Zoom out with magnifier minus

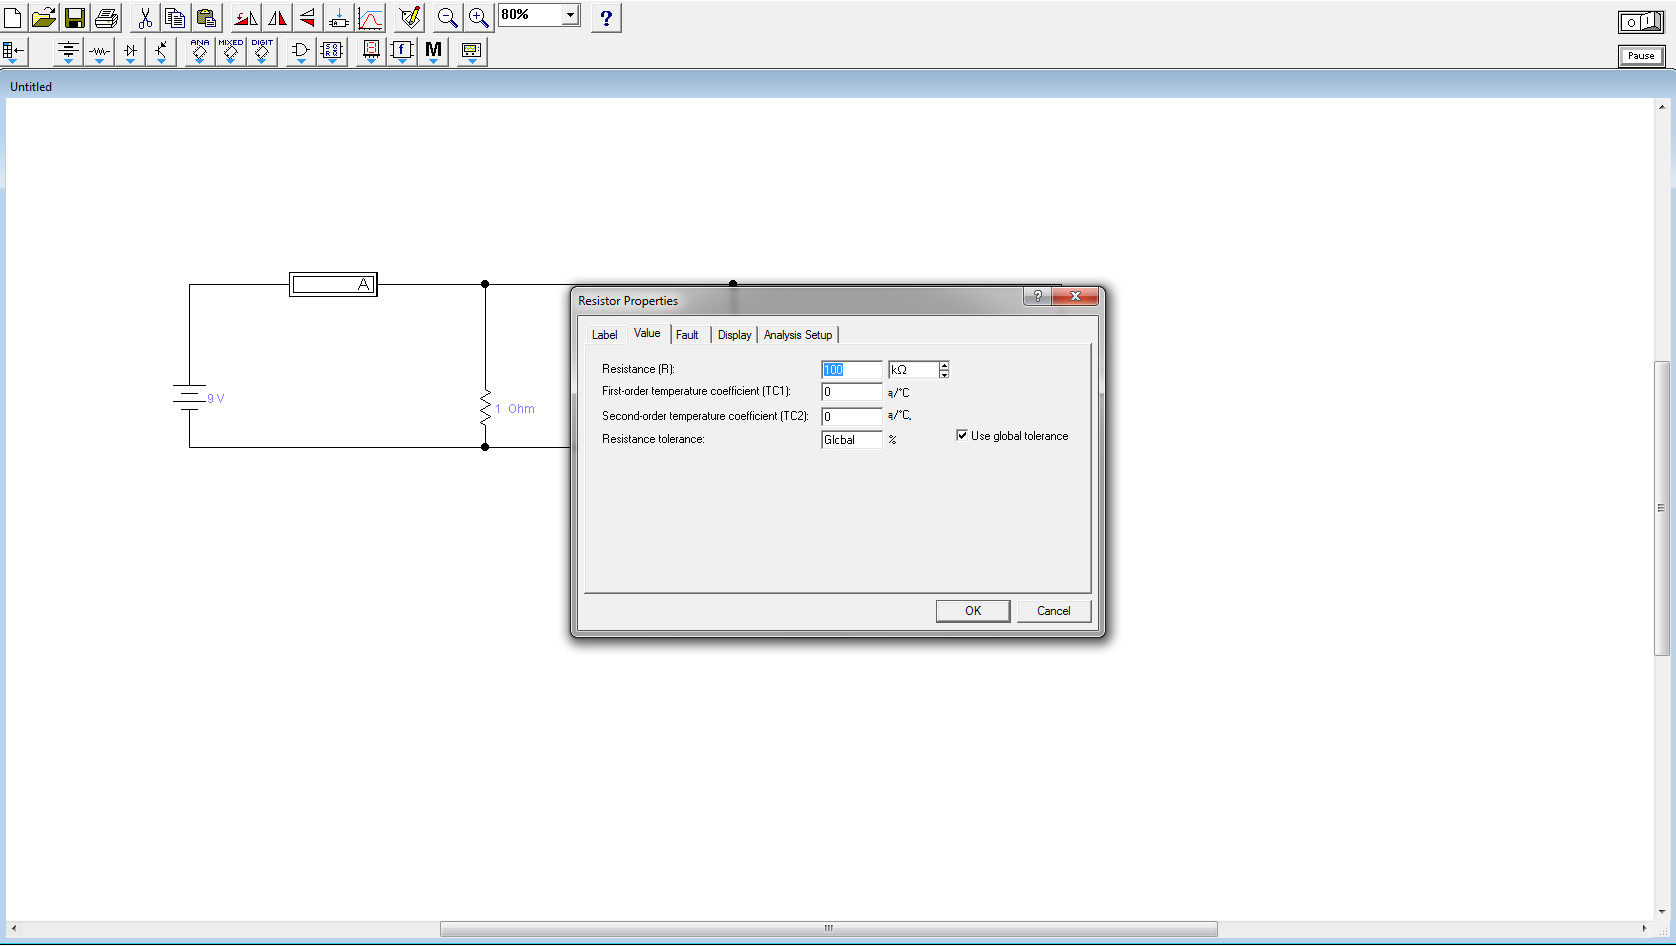click(447, 17)
